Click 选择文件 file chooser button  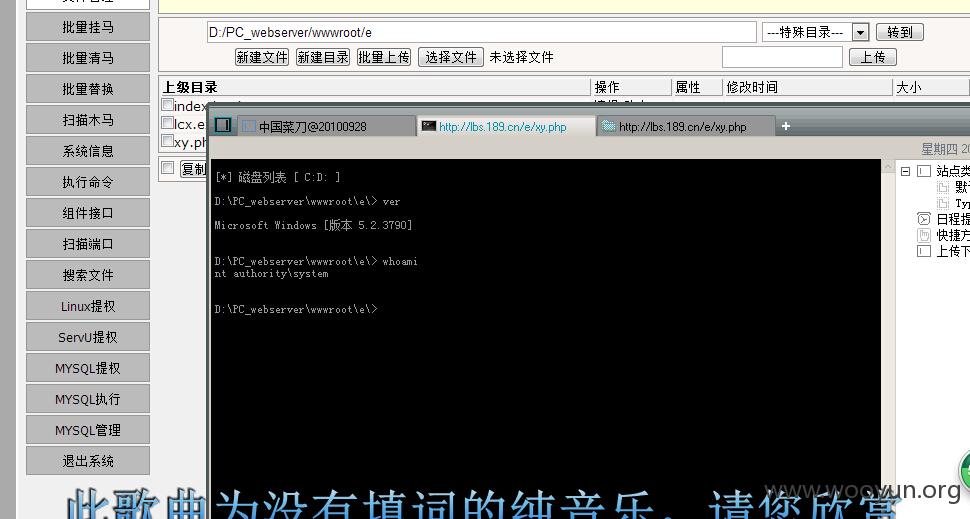tap(450, 57)
